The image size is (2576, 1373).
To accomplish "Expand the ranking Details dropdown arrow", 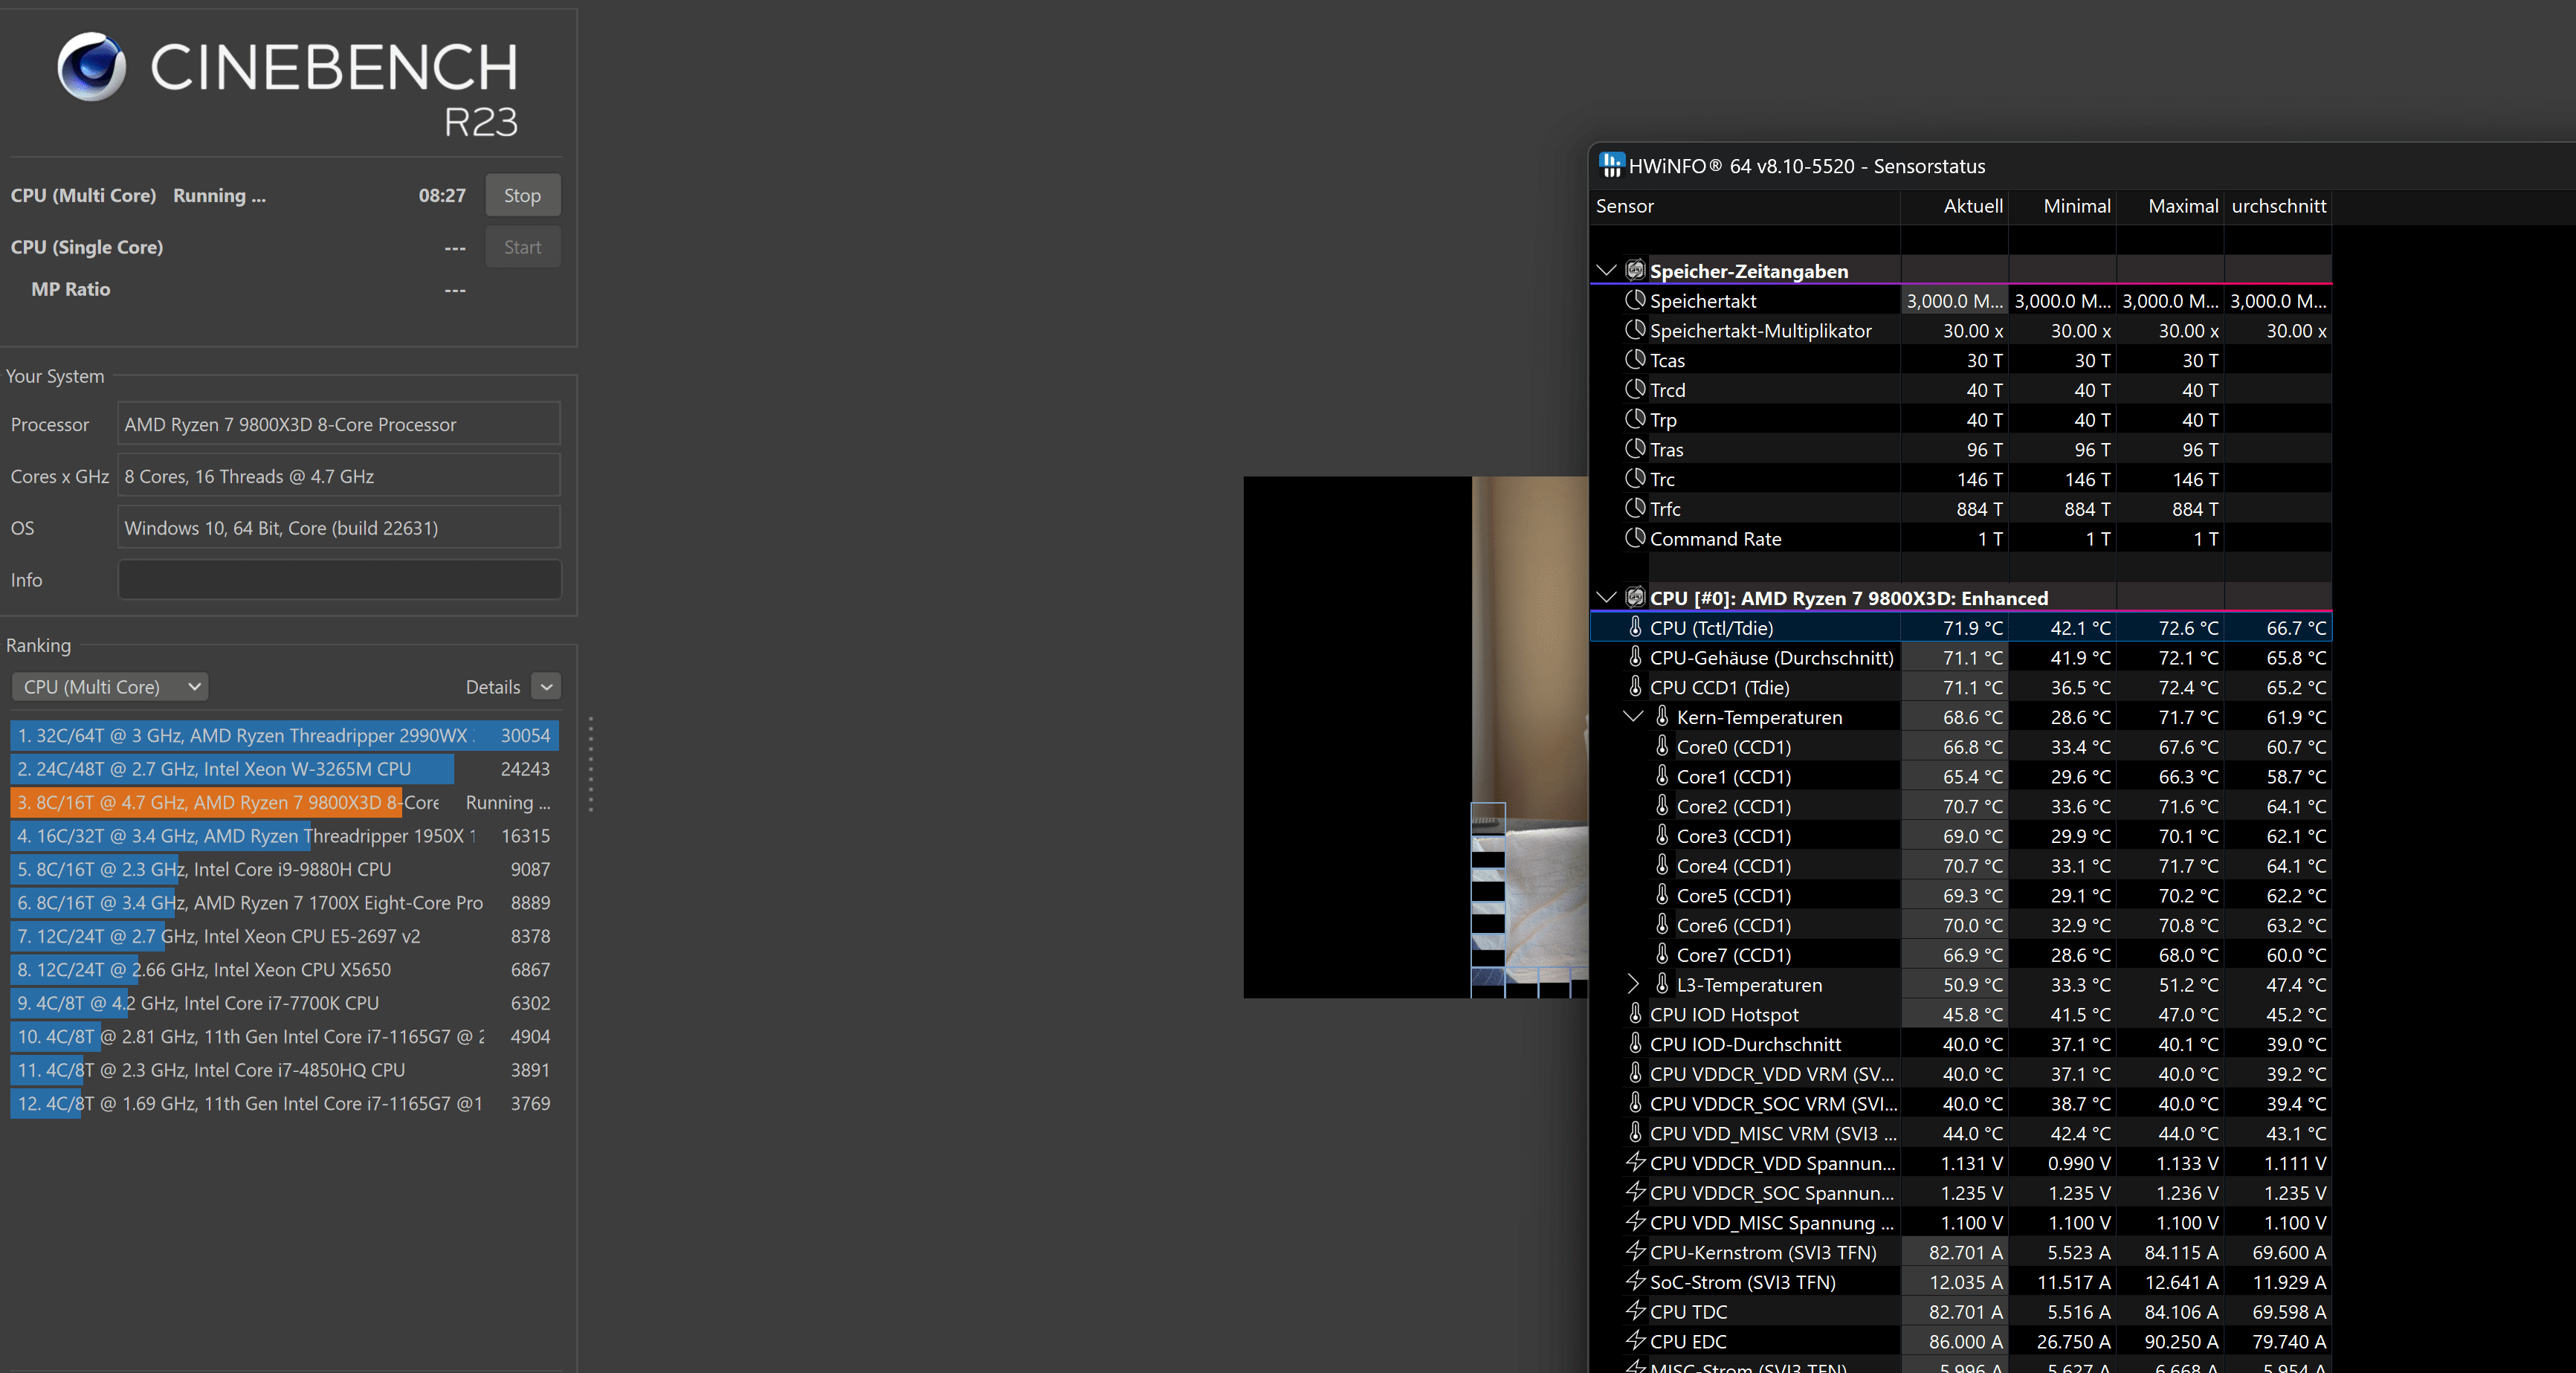I will [546, 687].
